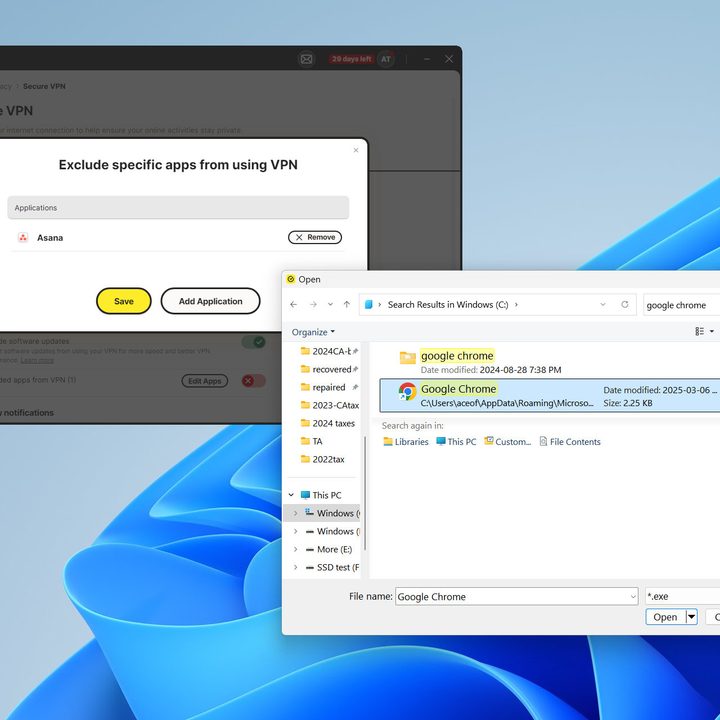
Task: Search again in Libraries
Action: 406,442
